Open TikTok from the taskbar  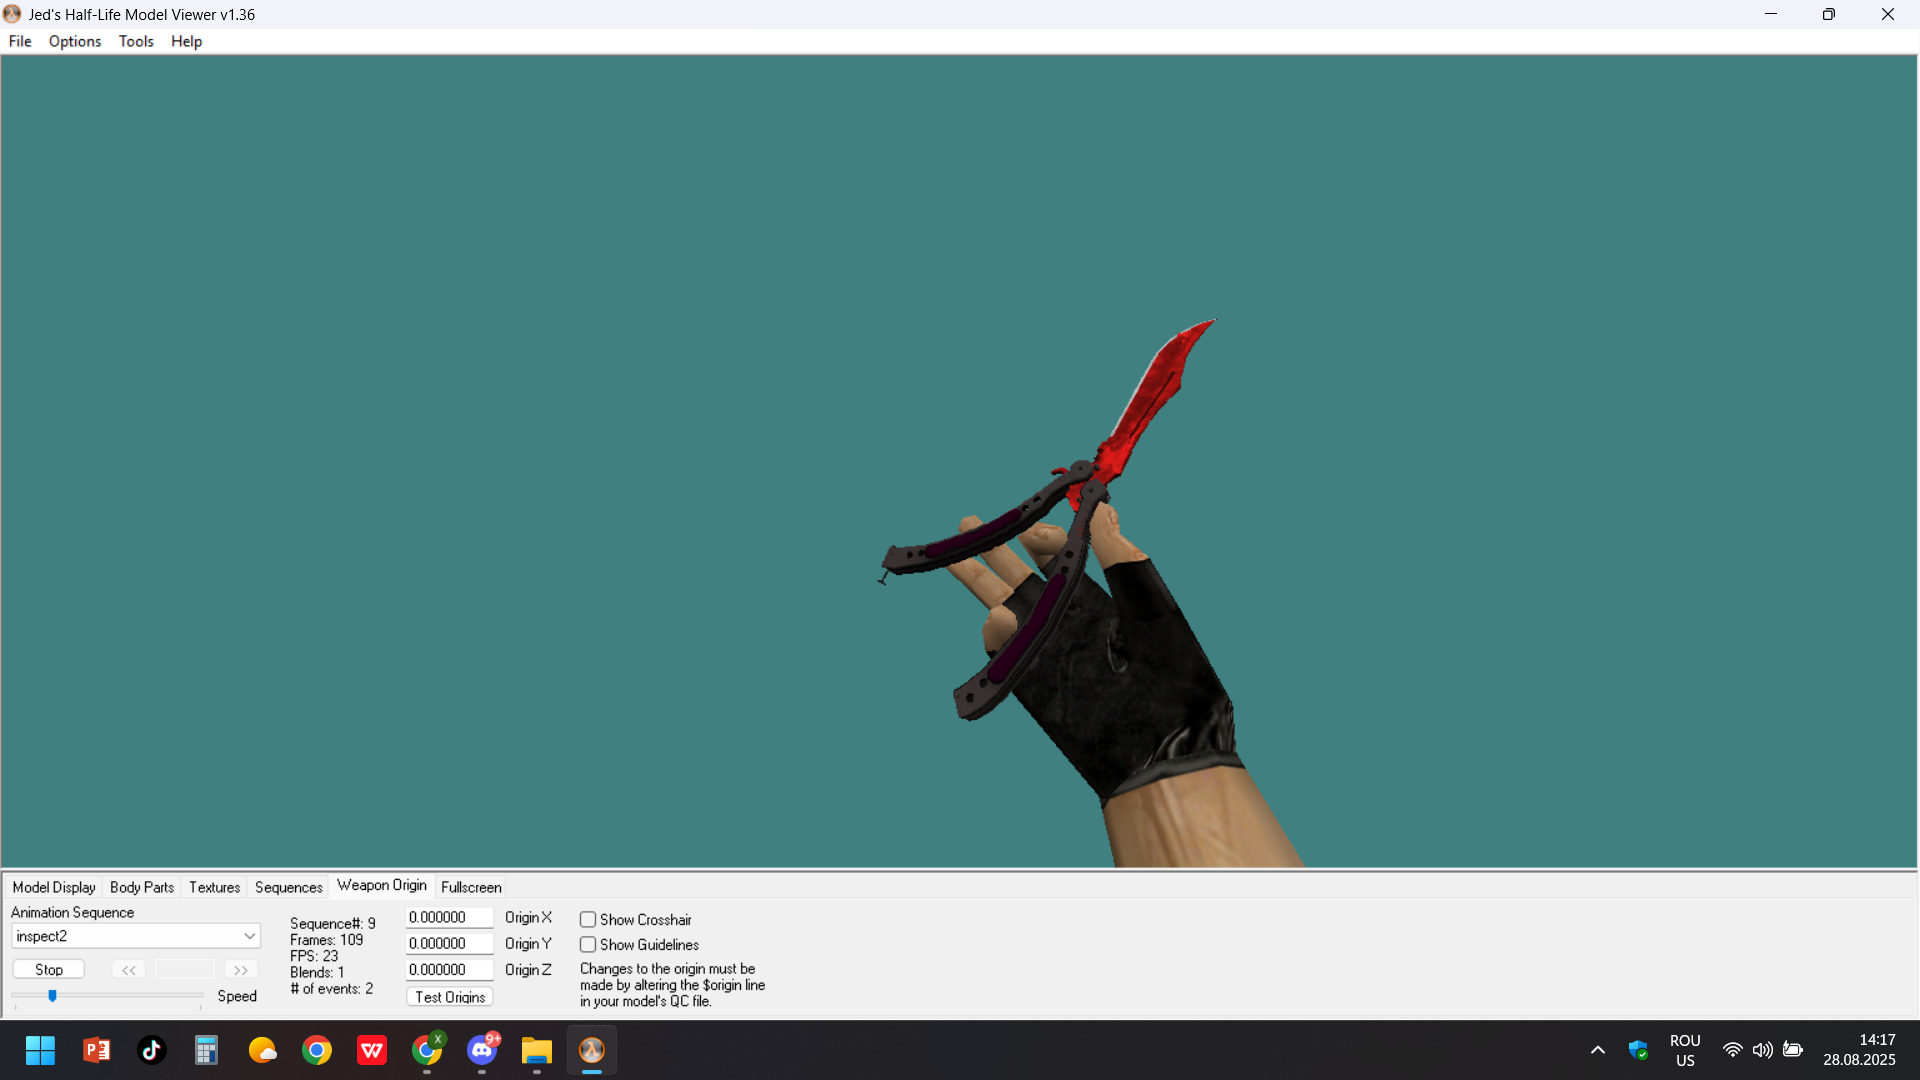pyautogui.click(x=151, y=1050)
